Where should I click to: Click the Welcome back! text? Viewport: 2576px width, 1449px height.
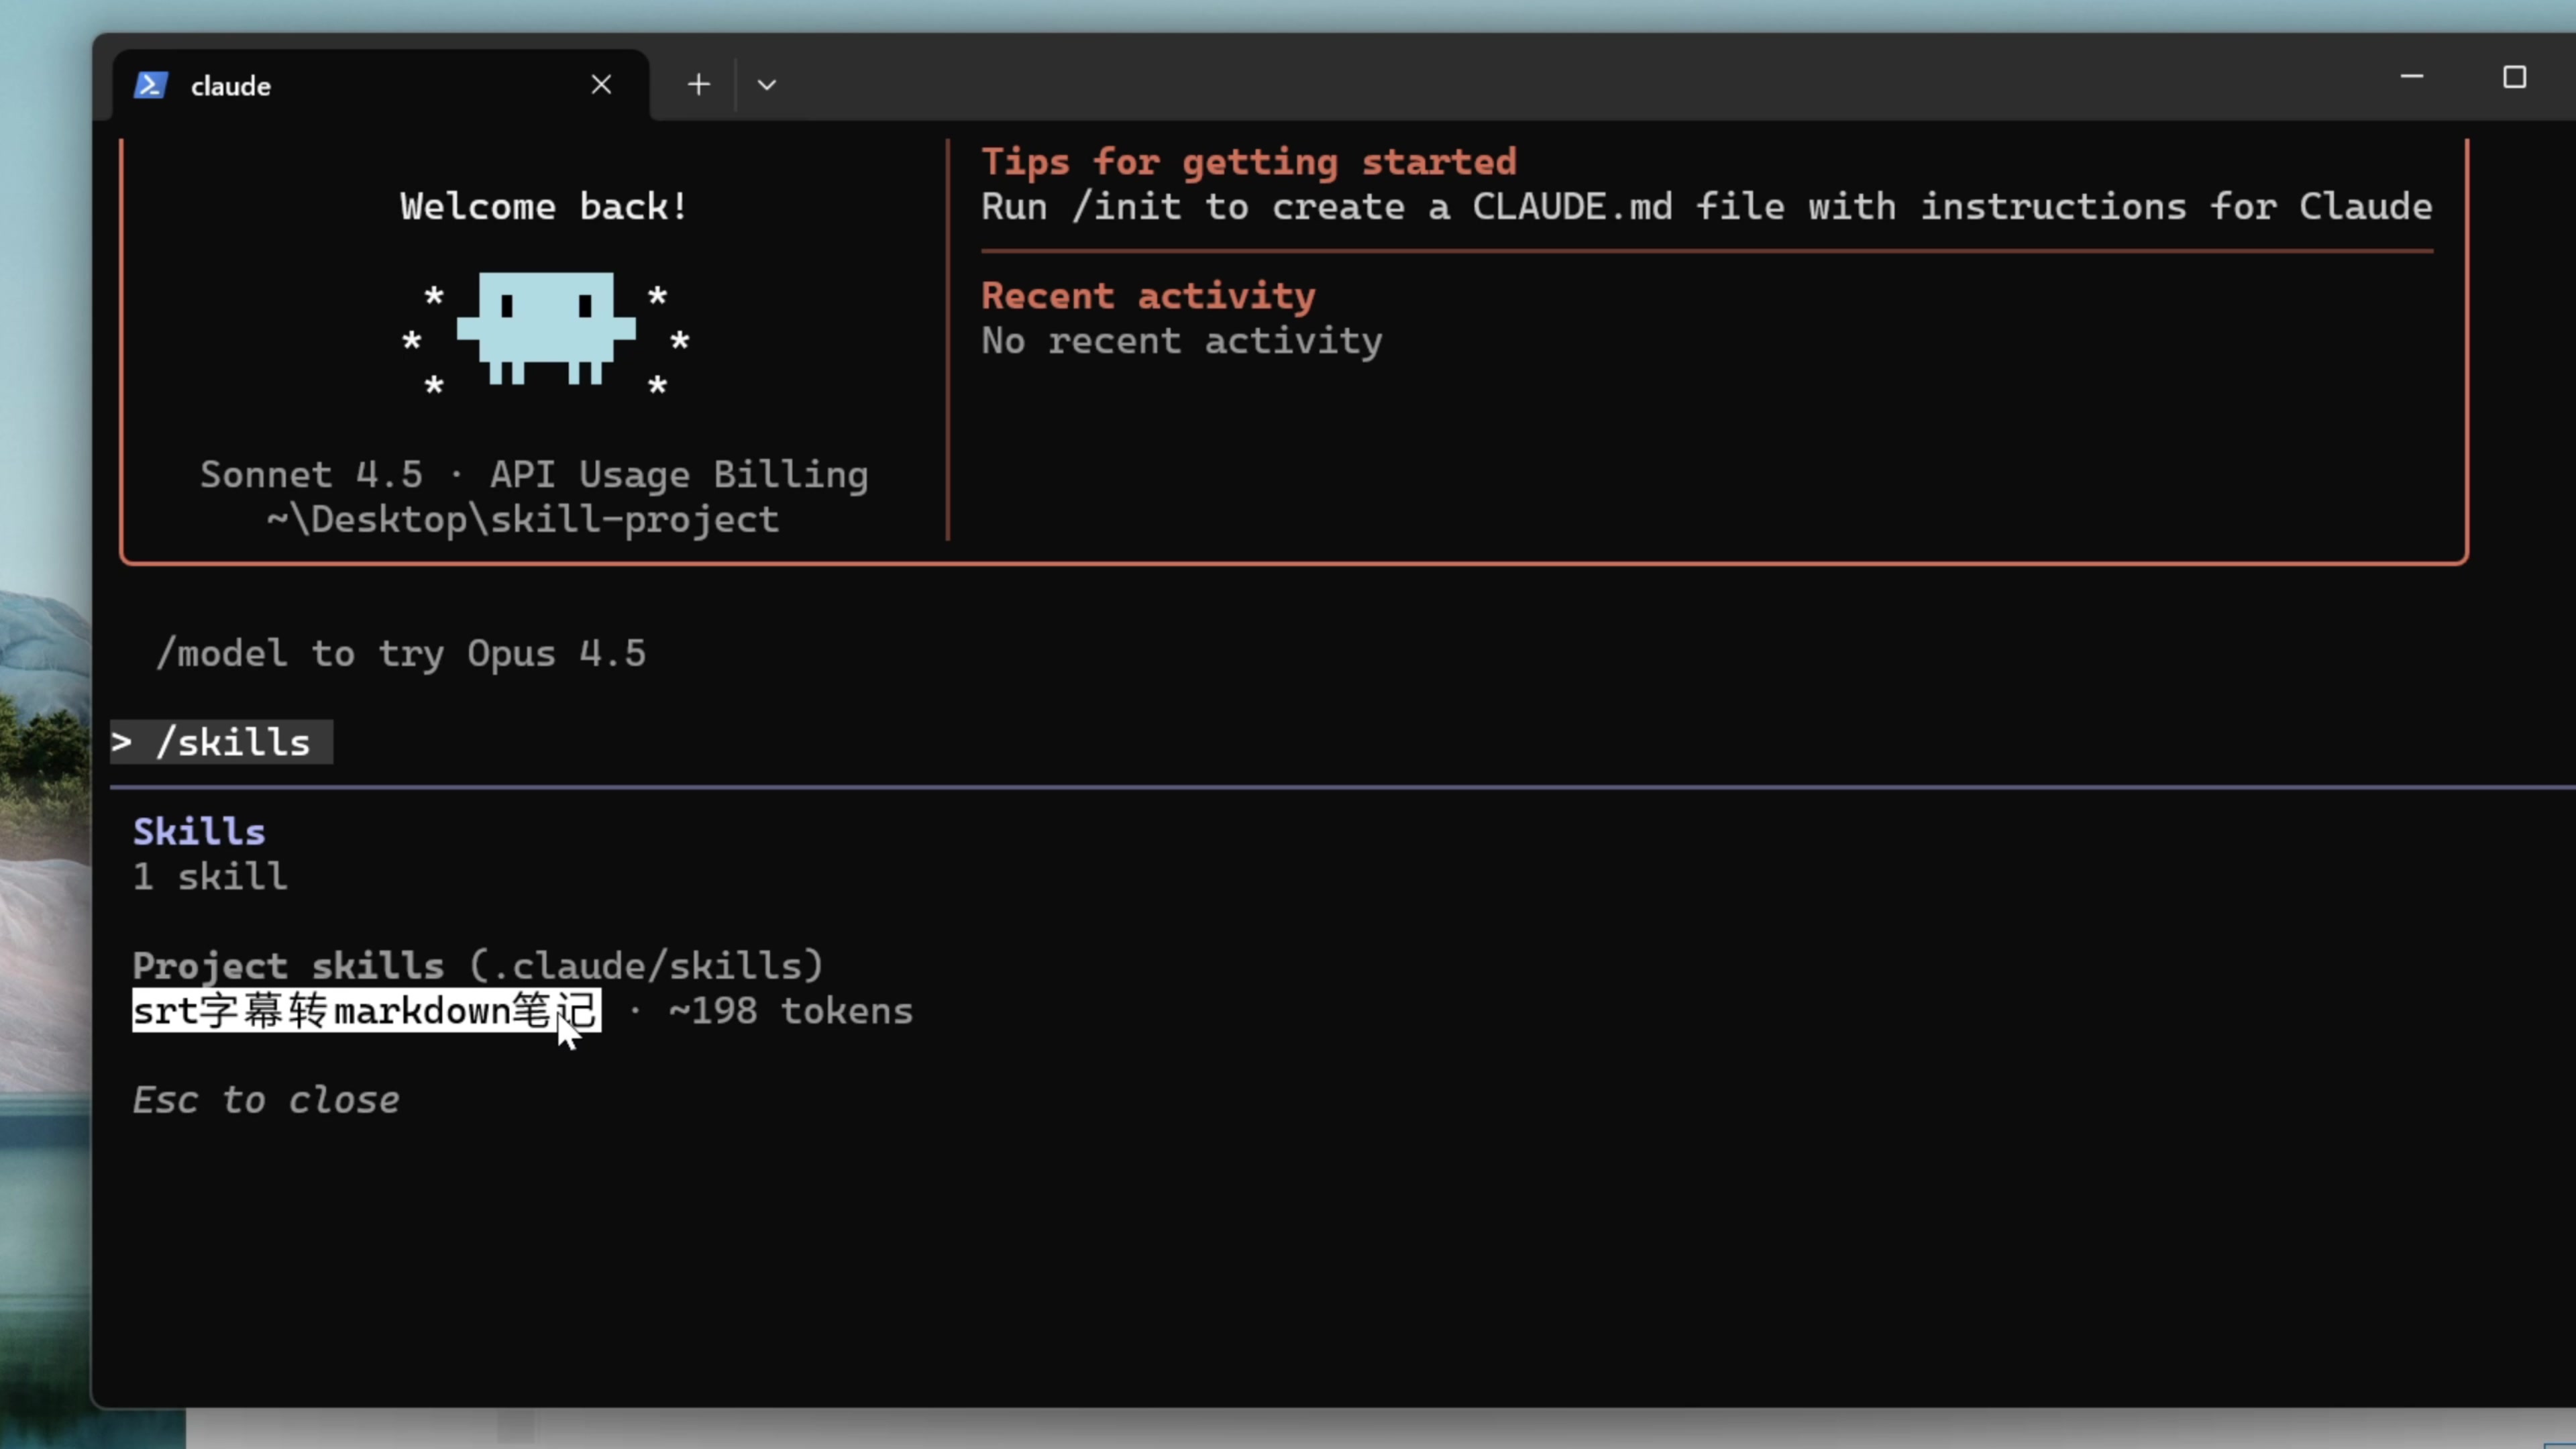pyautogui.click(x=544, y=207)
